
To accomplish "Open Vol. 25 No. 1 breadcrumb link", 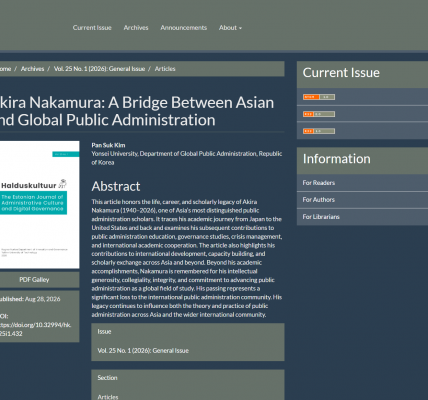I will [x=99, y=69].
